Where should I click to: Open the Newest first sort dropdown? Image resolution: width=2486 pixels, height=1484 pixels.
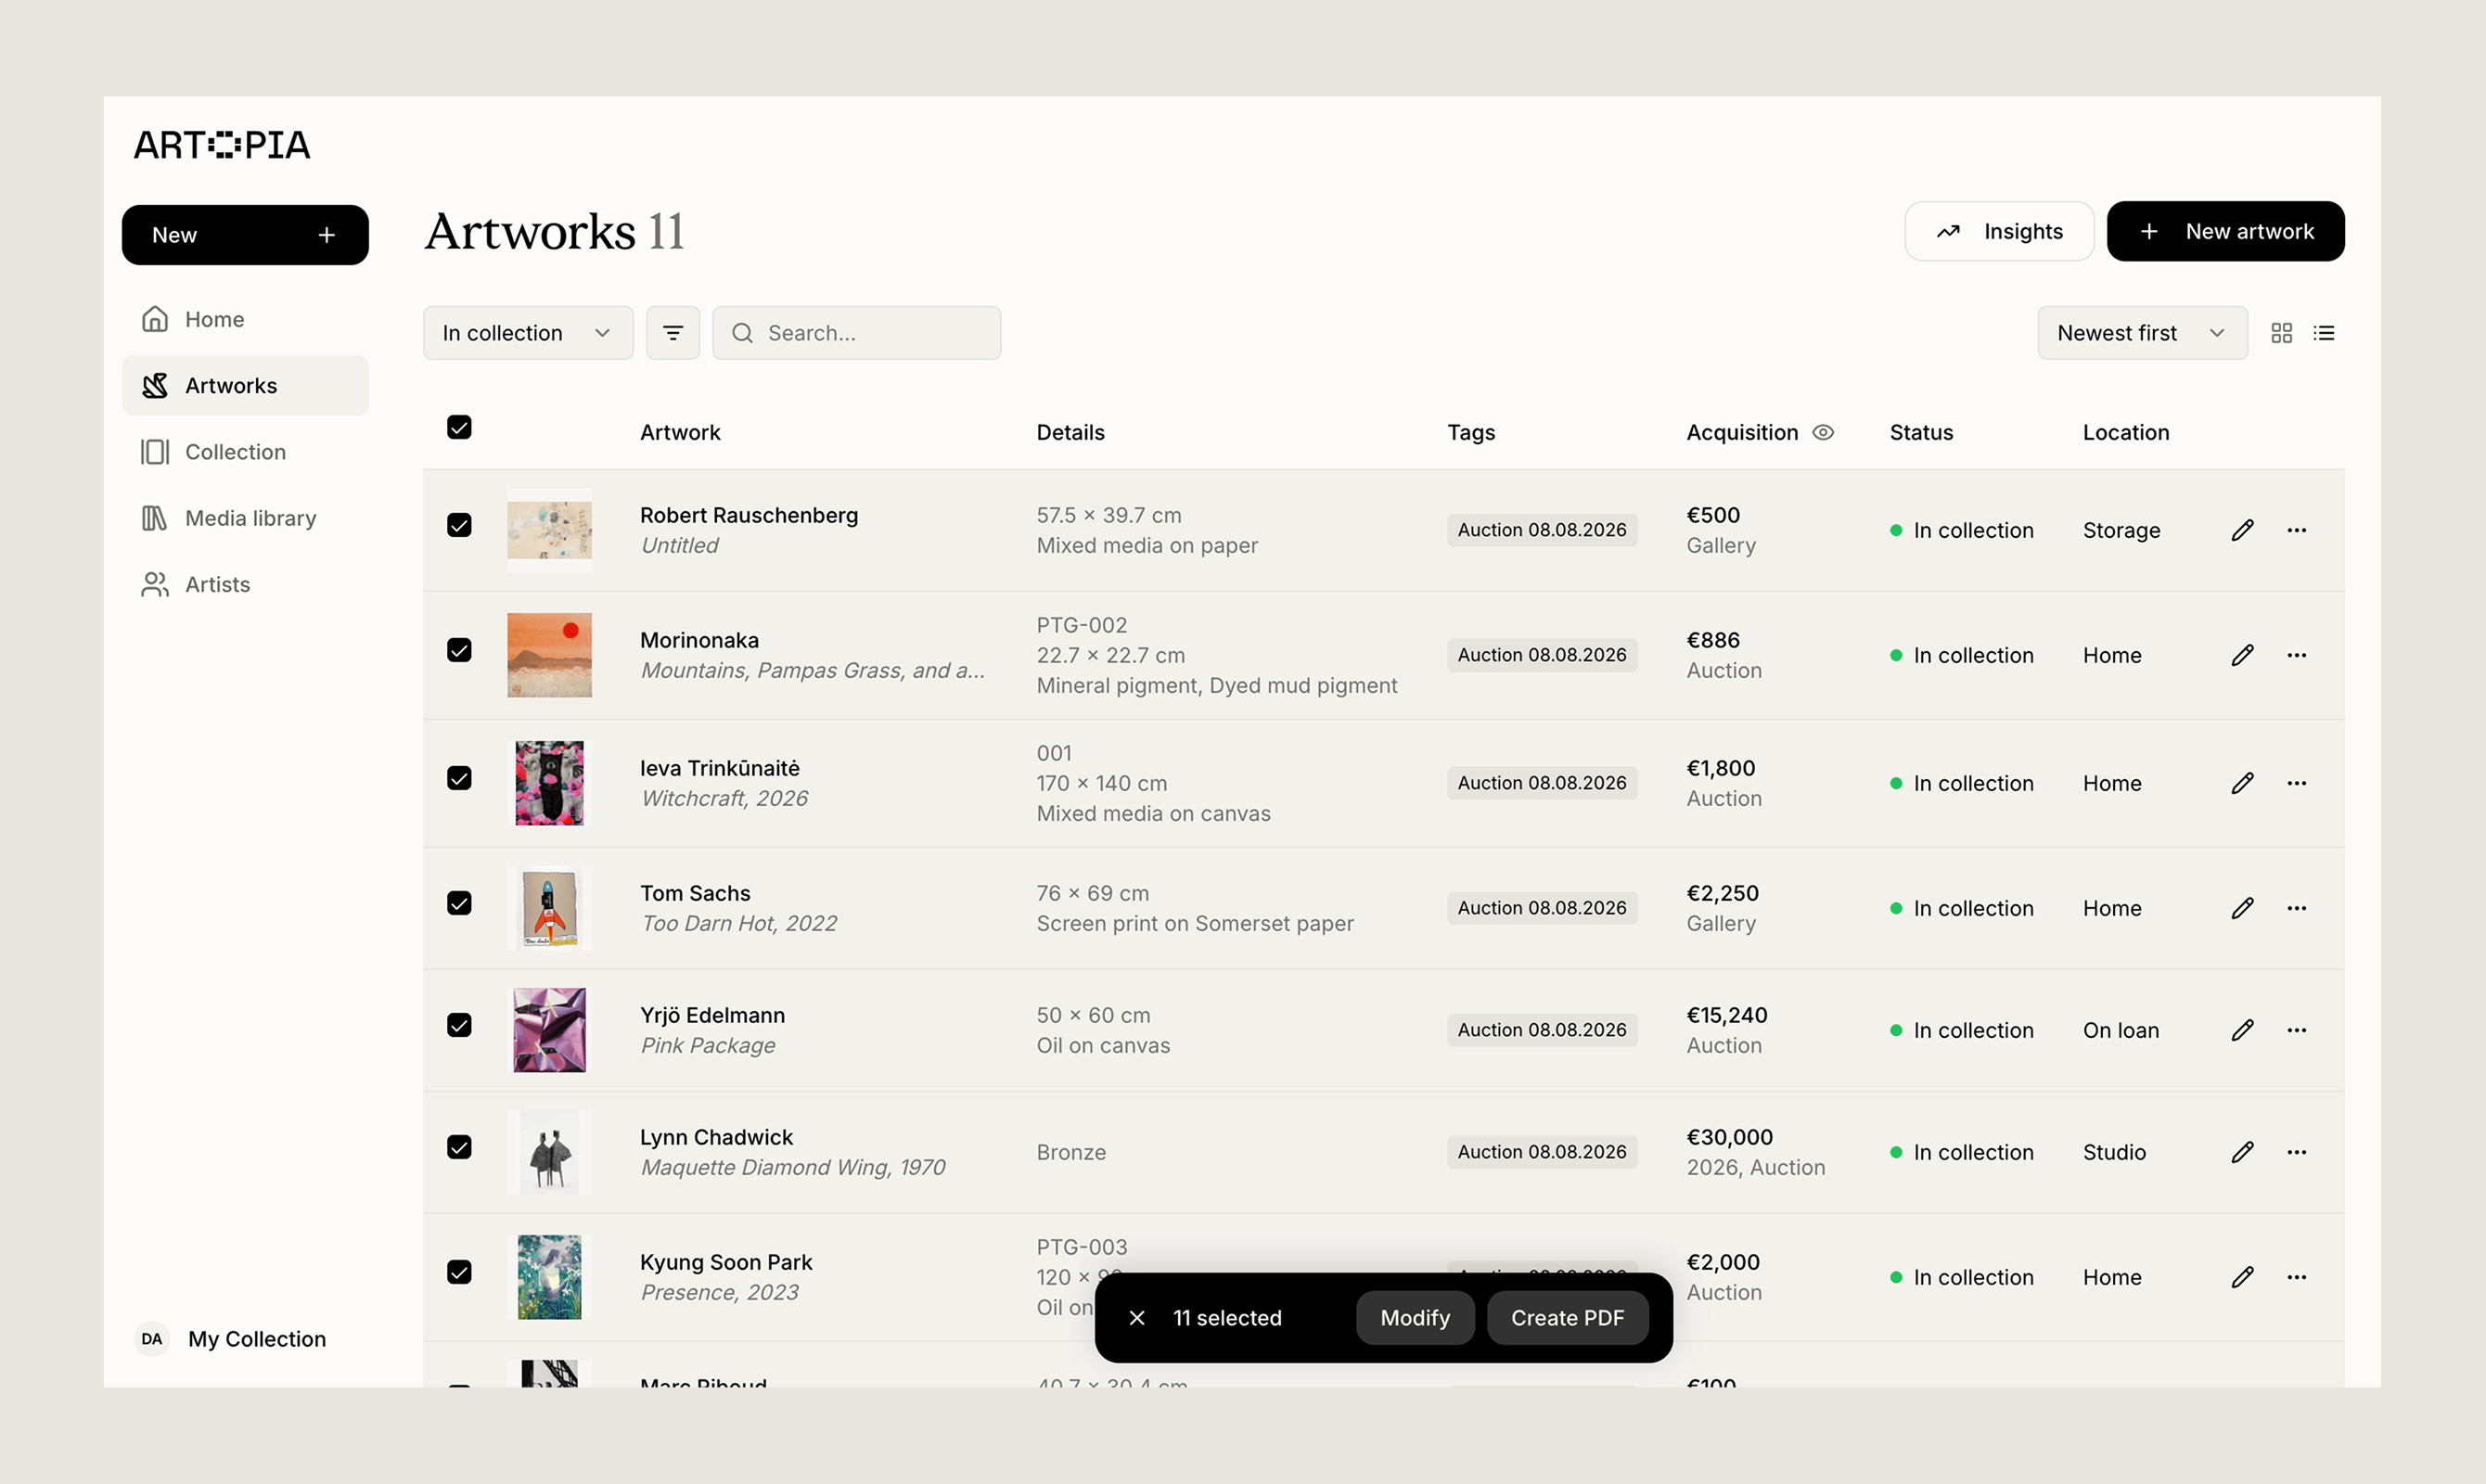(2142, 333)
